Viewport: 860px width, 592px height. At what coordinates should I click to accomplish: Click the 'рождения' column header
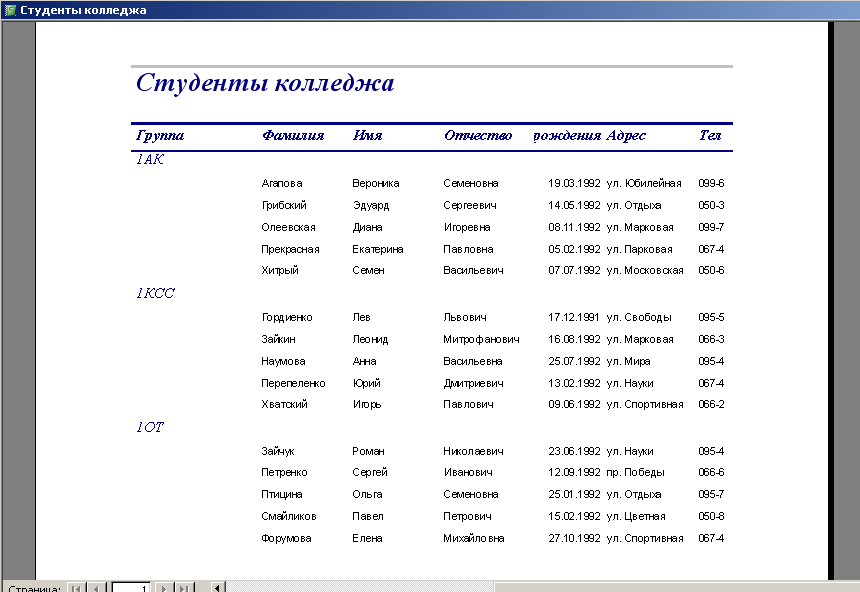[567, 136]
